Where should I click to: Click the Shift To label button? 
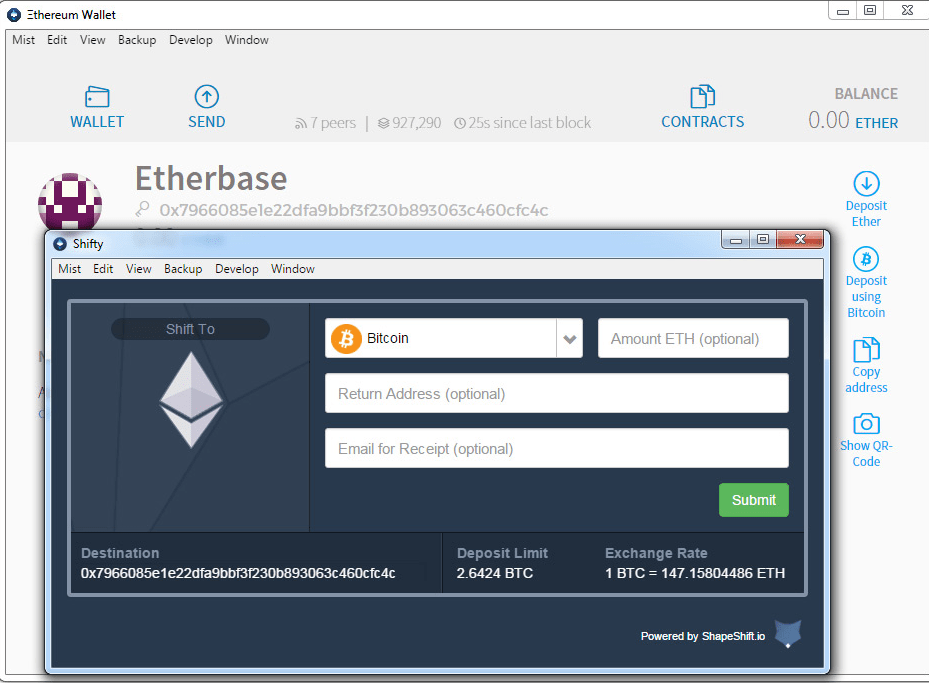point(190,329)
